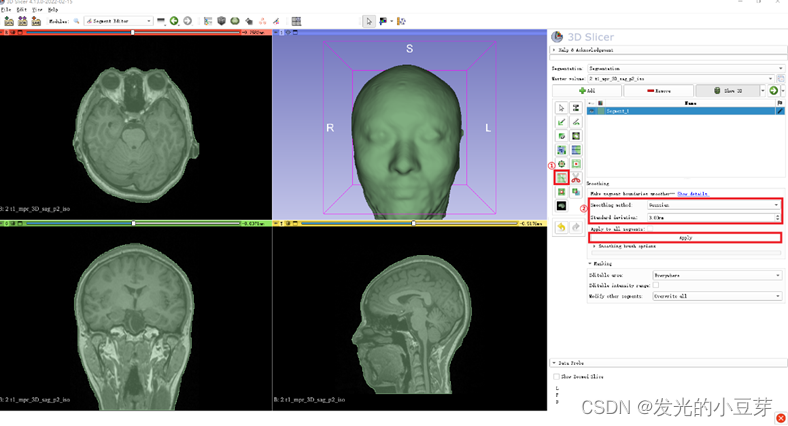Expand Help & Acknowledgement section
Image resolution: width=788 pixels, height=426 pixels.
tap(669, 50)
